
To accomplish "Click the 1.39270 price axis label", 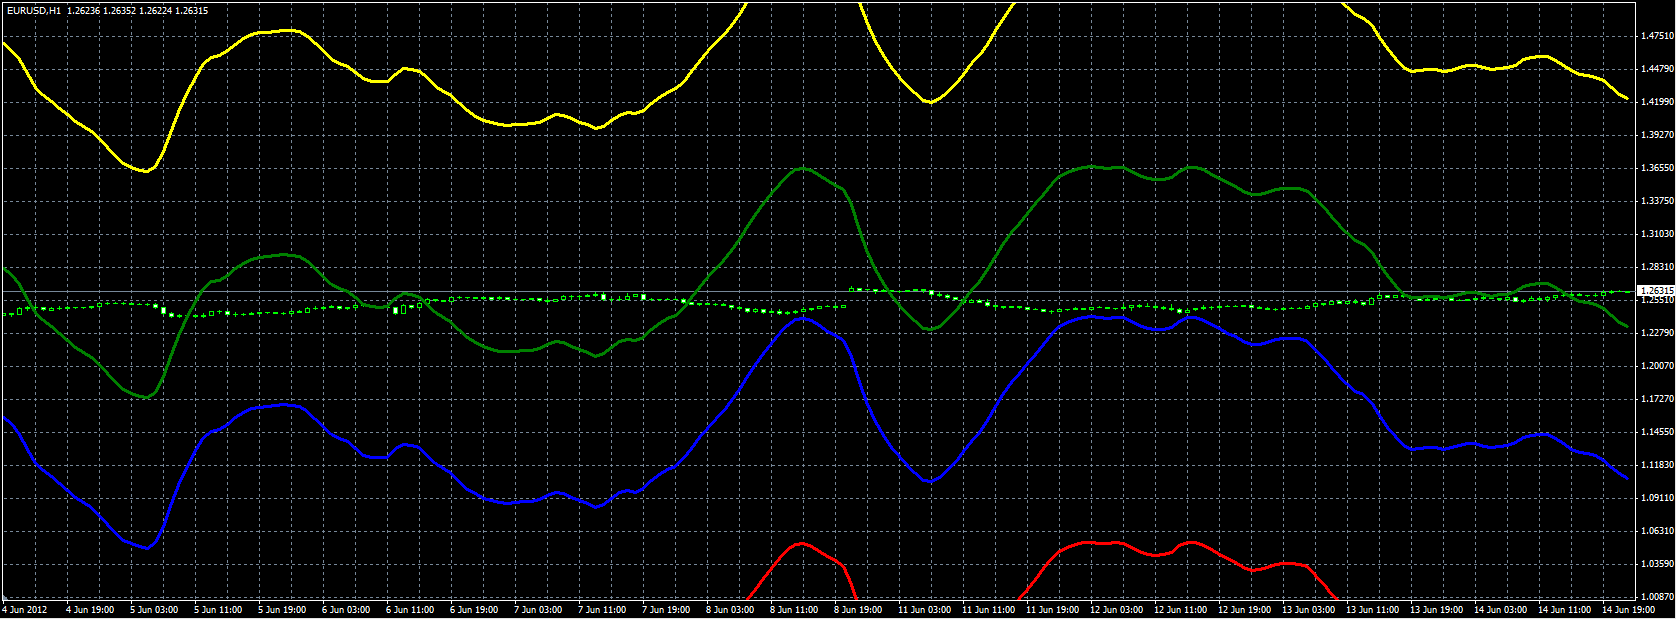I will click(x=1657, y=135).
